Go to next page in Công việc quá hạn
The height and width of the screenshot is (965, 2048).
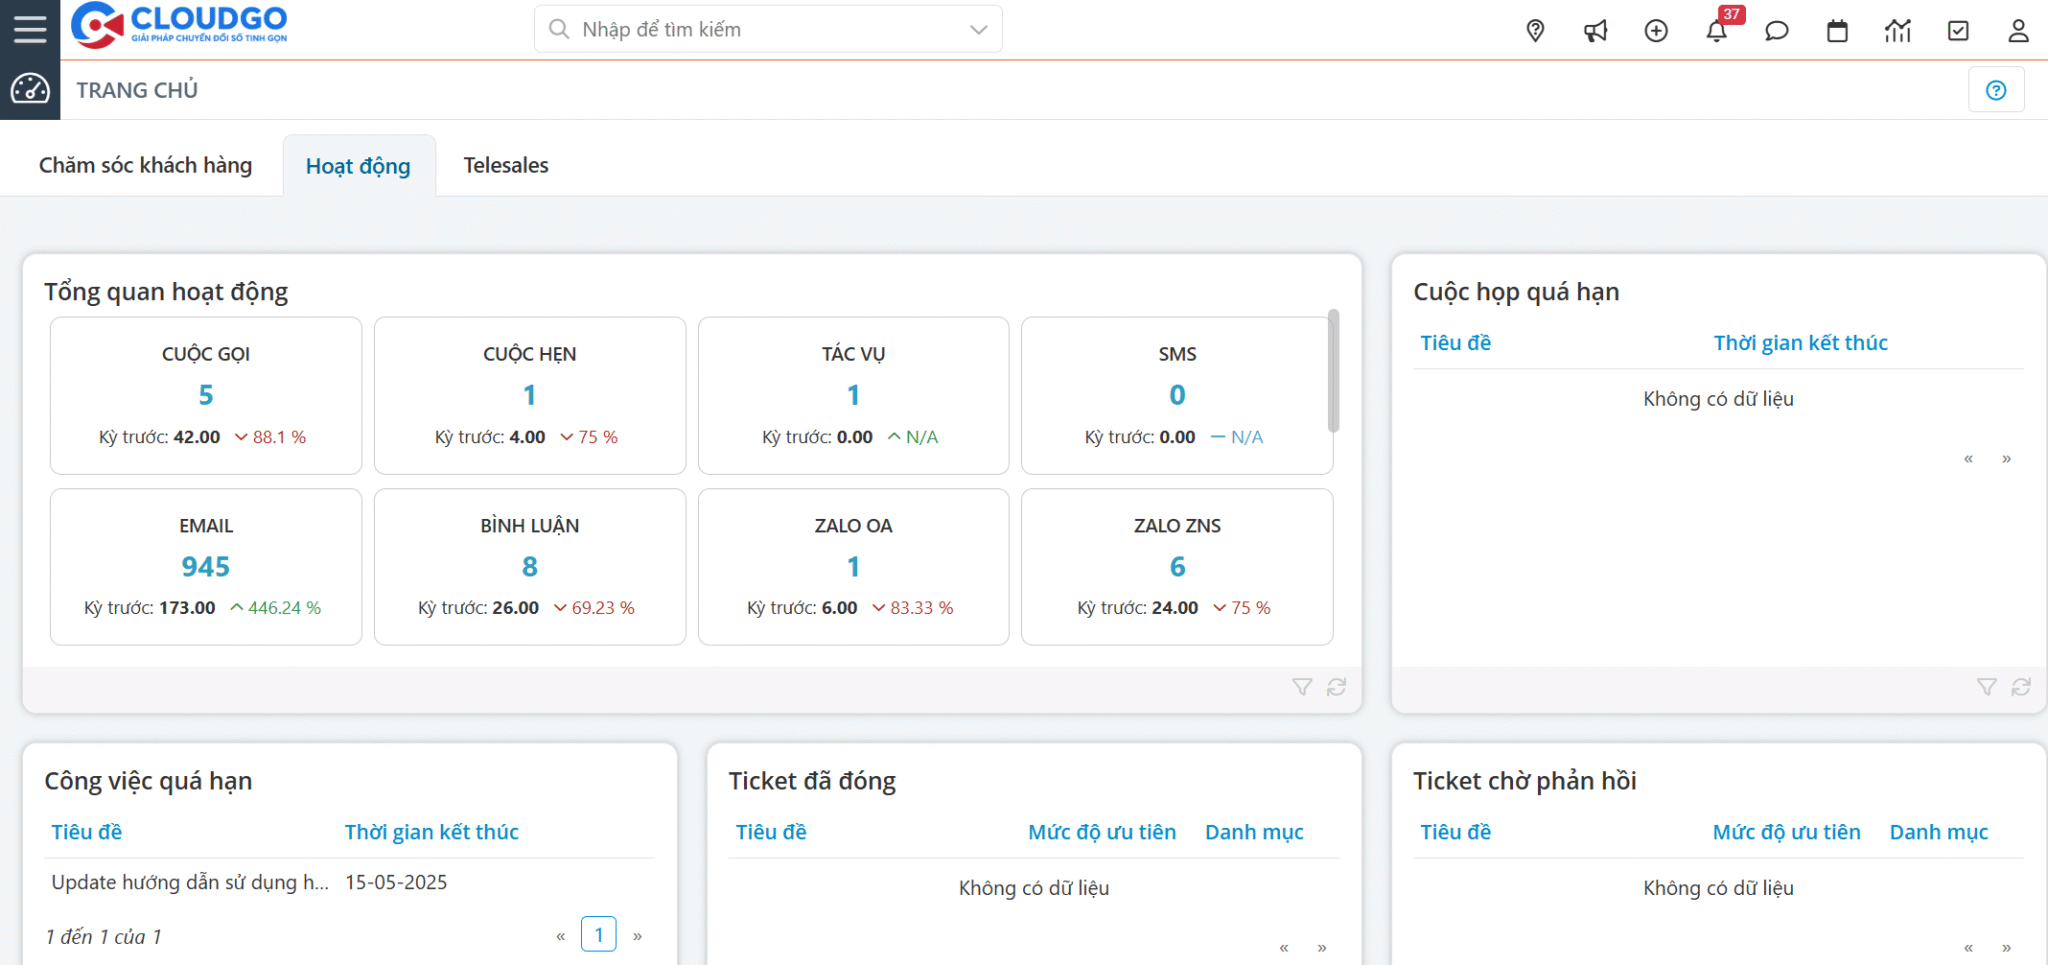[x=637, y=937]
